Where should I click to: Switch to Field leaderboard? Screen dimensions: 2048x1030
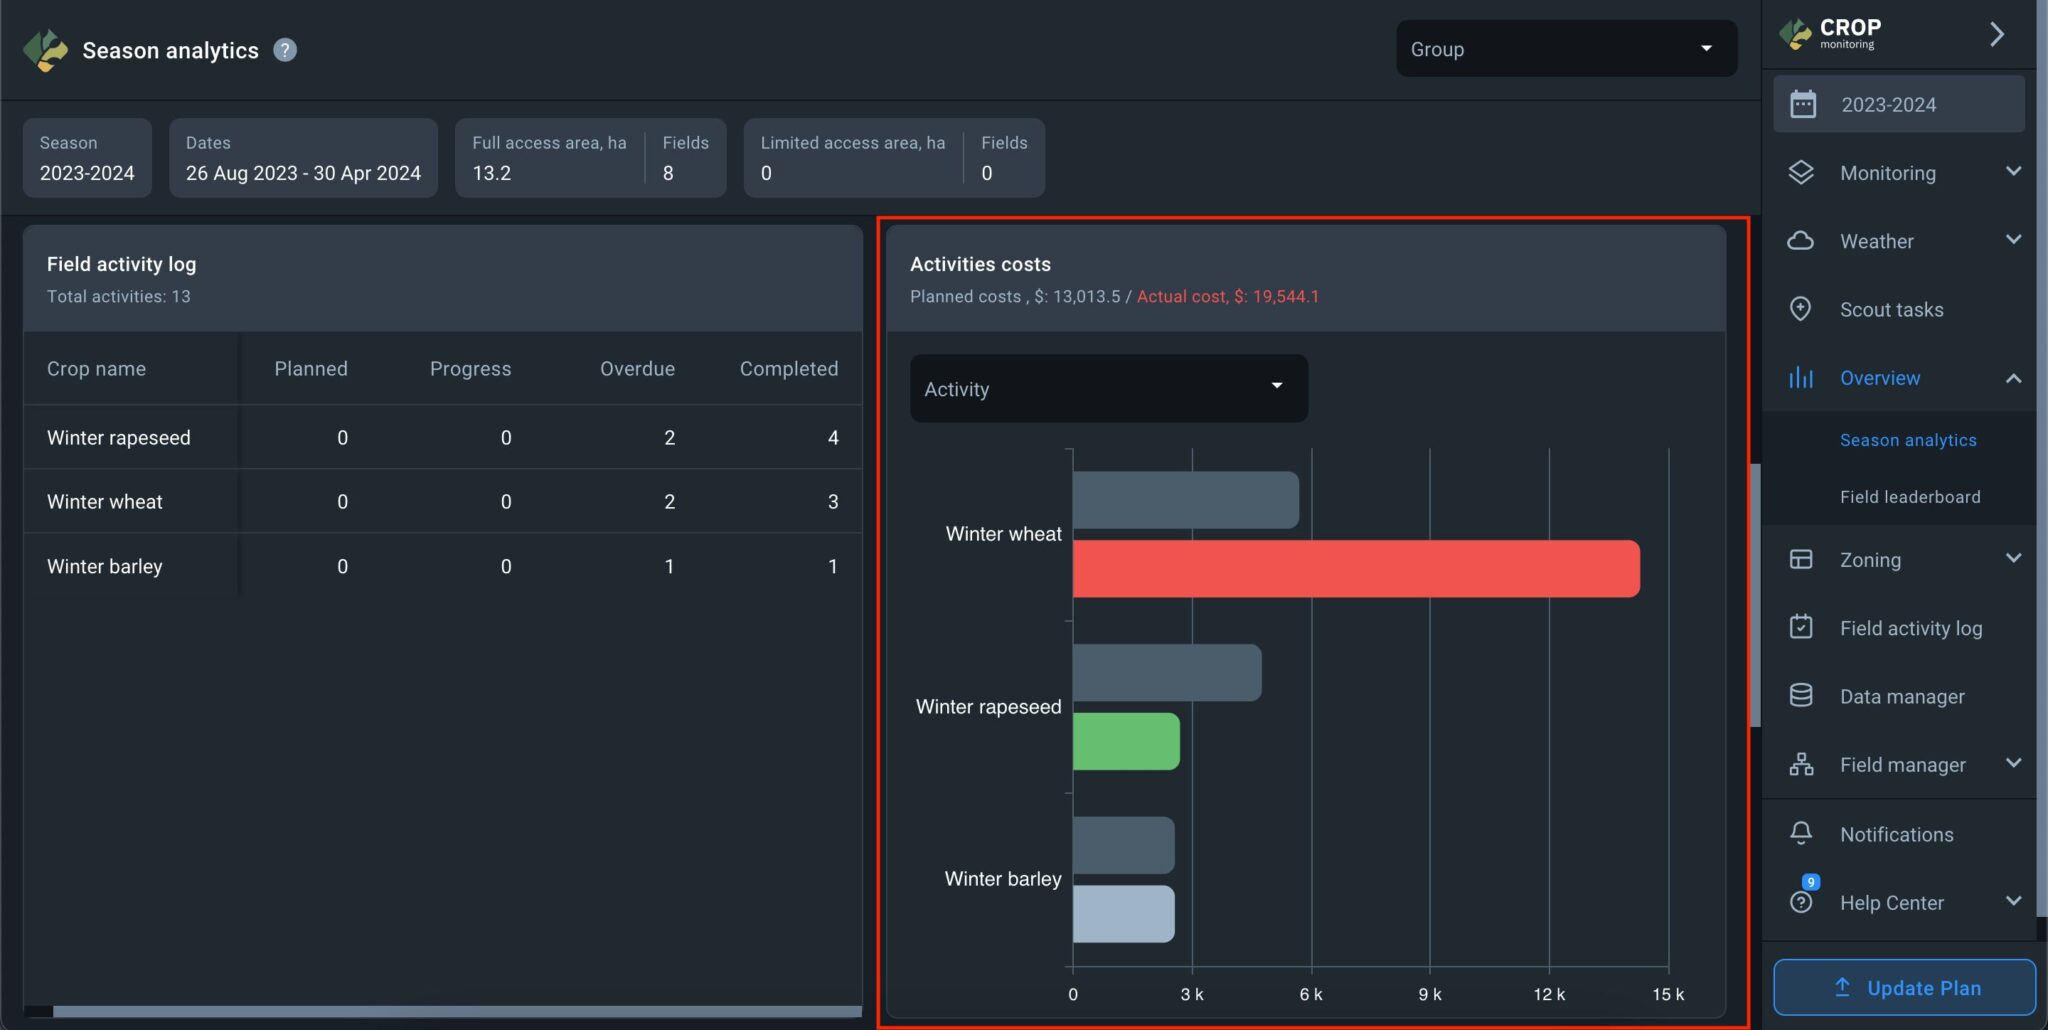click(1908, 496)
